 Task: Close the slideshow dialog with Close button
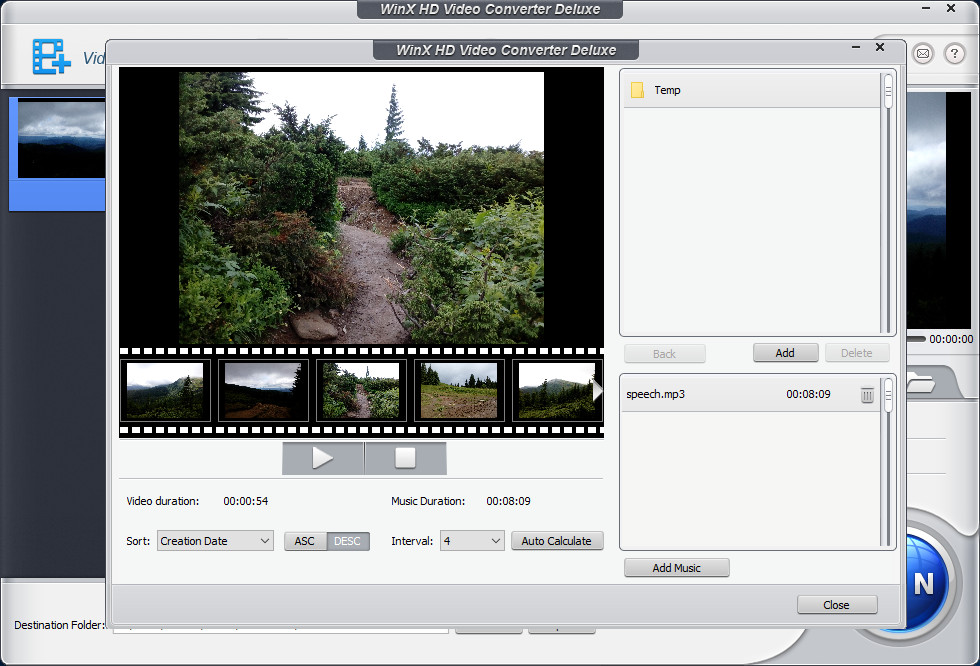coord(837,605)
